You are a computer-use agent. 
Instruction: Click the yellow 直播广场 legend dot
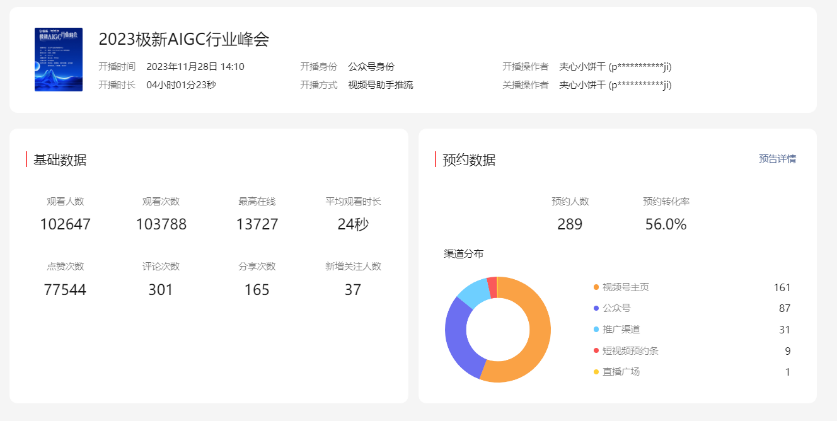pyautogui.click(x=596, y=372)
